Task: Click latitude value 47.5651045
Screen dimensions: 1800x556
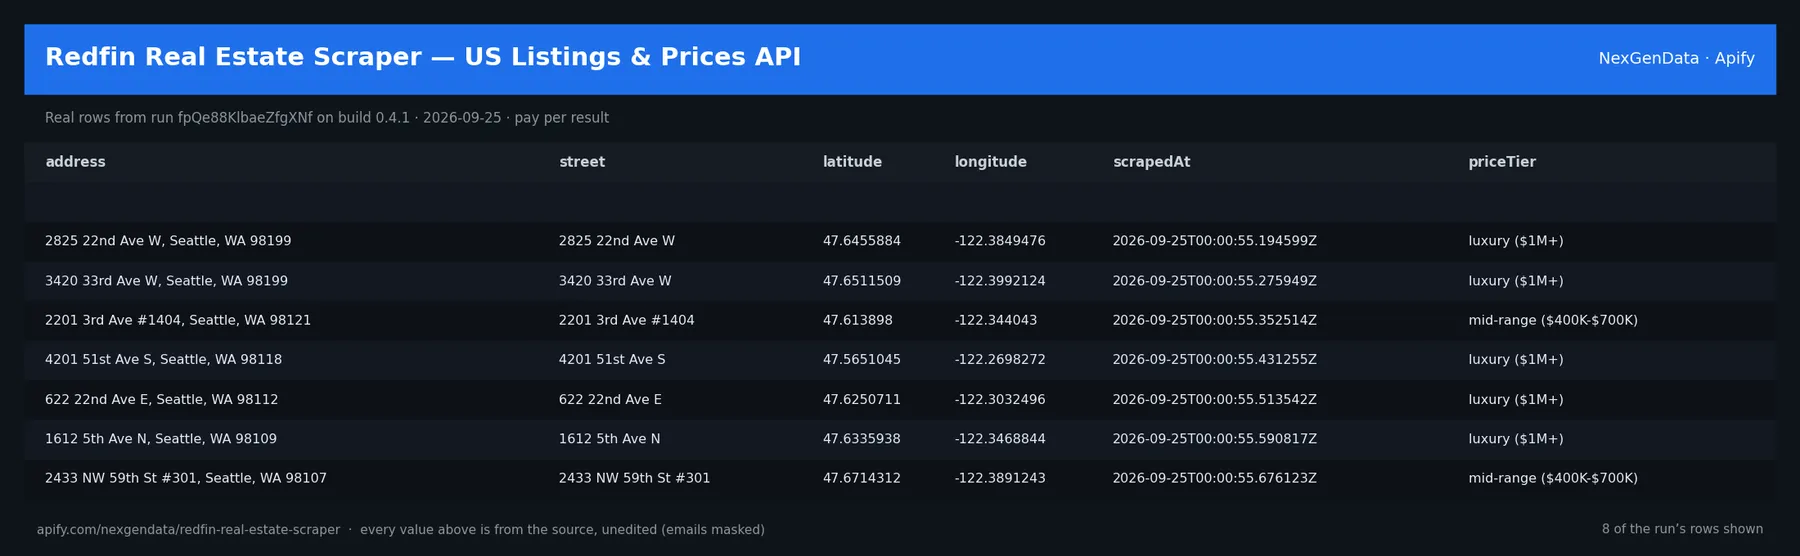Action: pos(862,359)
